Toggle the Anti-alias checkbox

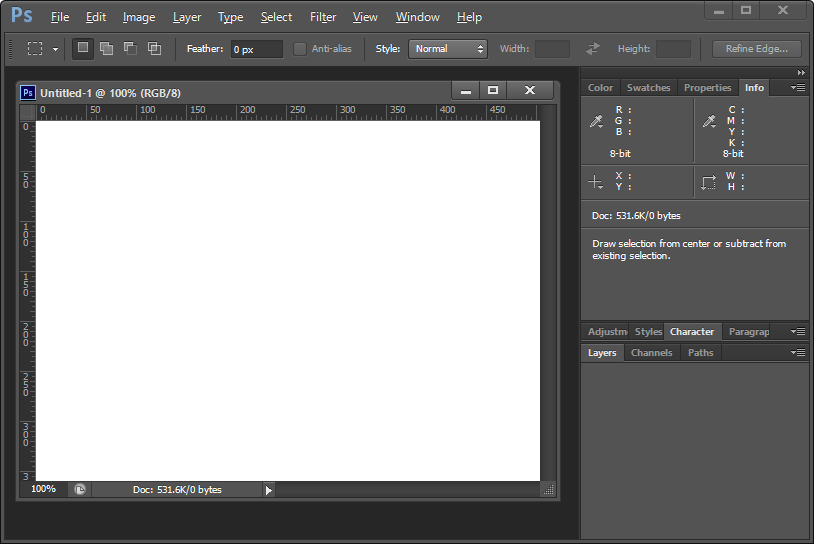(300, 49)
